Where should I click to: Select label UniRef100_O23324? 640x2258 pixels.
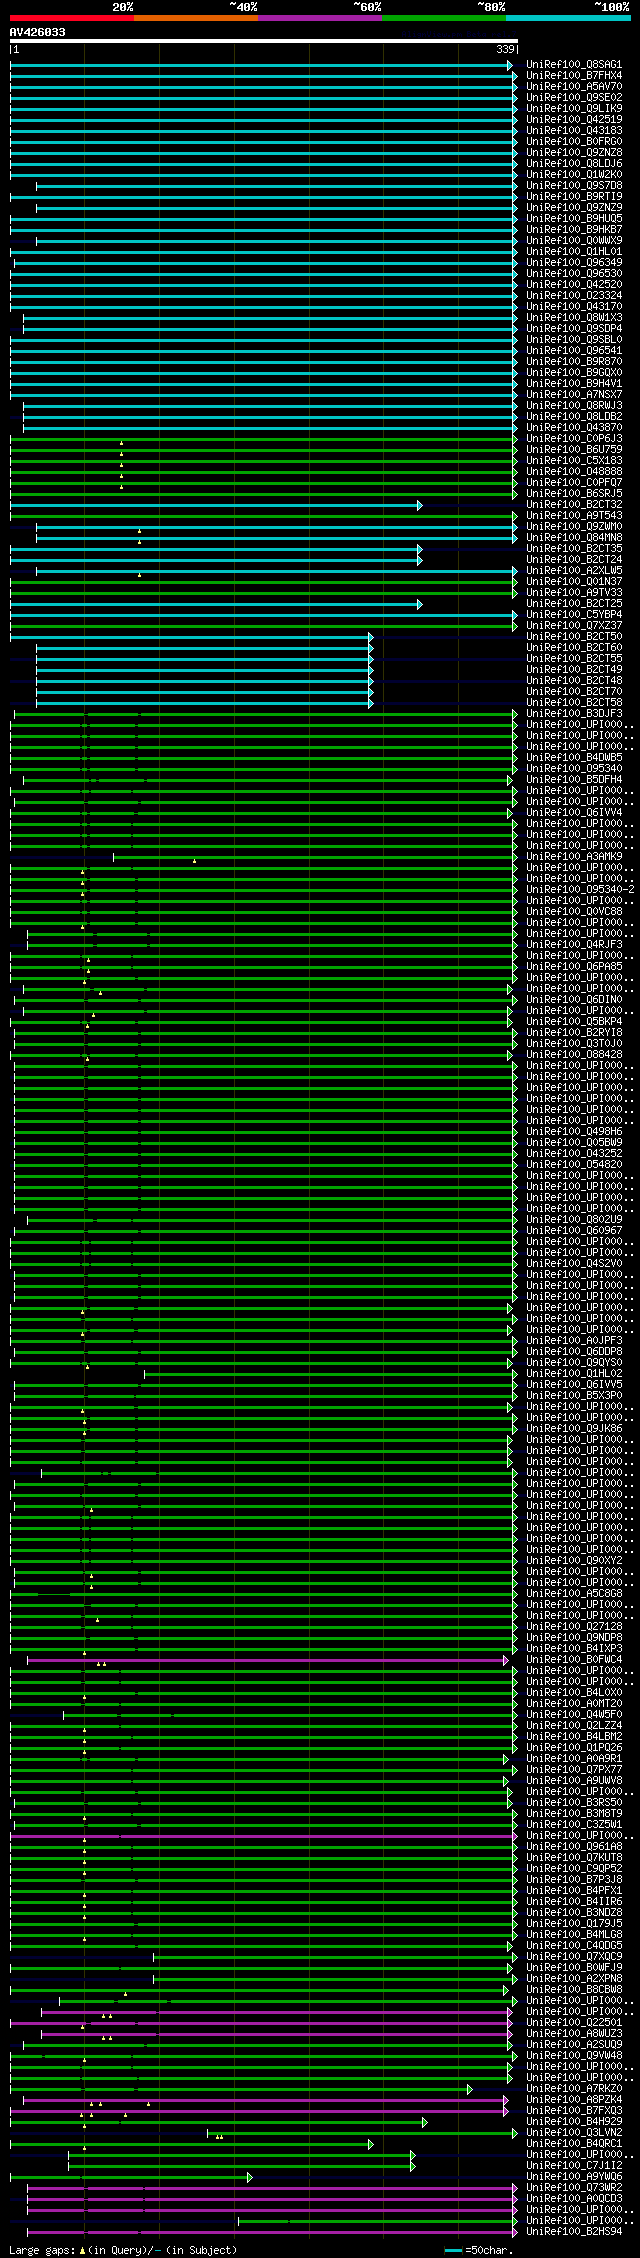tap(574, 296)
